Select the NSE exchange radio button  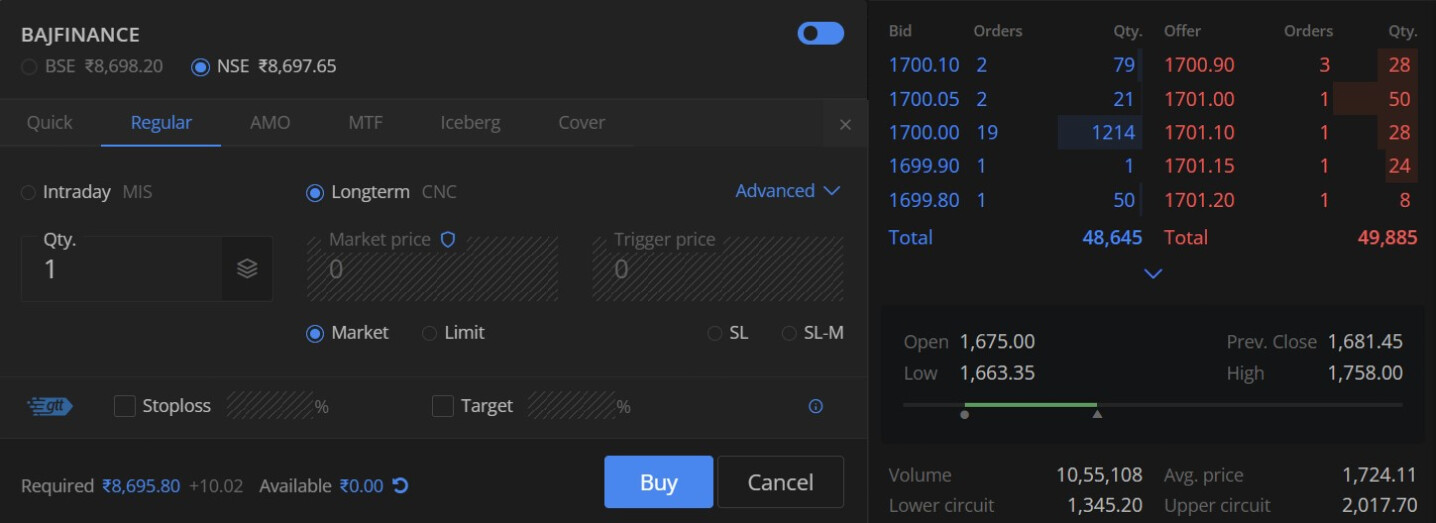[200, 67]
